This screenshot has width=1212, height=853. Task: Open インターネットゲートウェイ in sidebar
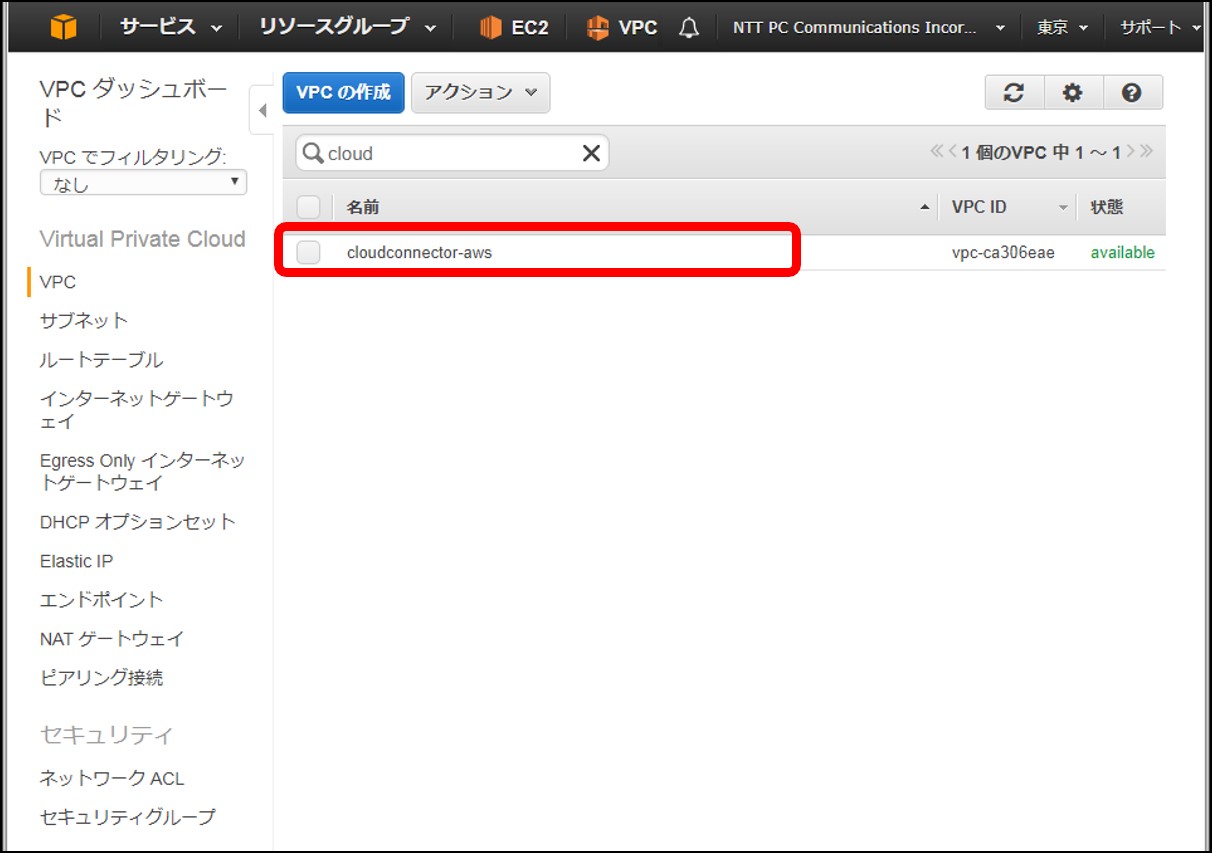click(136, 410)
